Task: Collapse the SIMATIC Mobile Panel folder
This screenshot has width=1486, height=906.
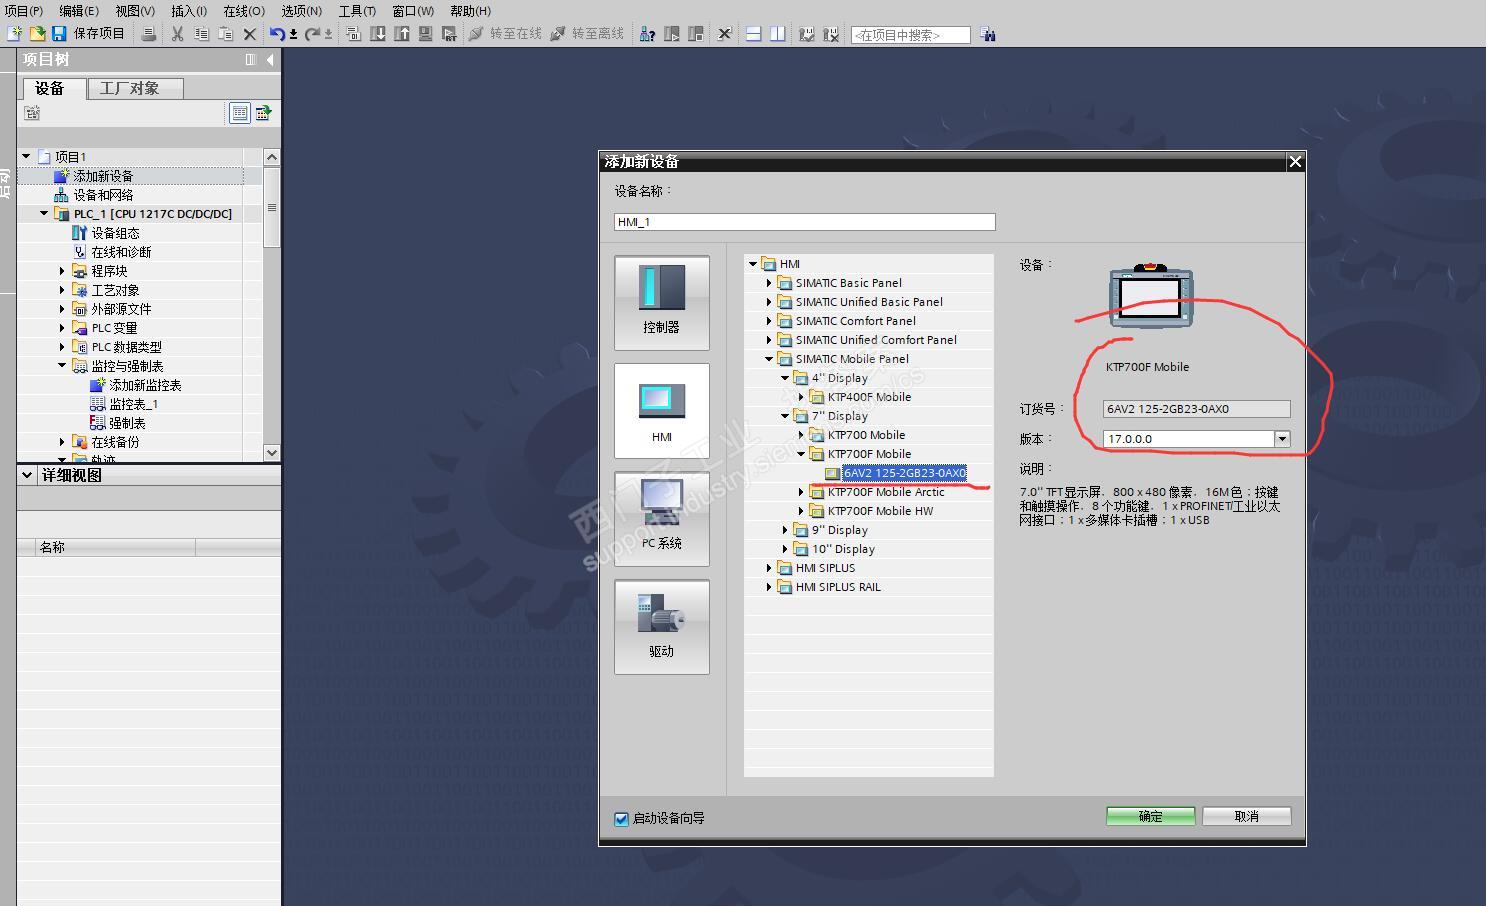Action: (x=769, y=359)
